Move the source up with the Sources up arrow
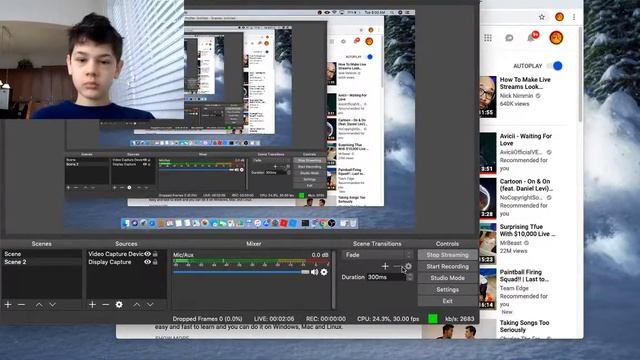Viewport: 640px width, 360px height. 137,304
